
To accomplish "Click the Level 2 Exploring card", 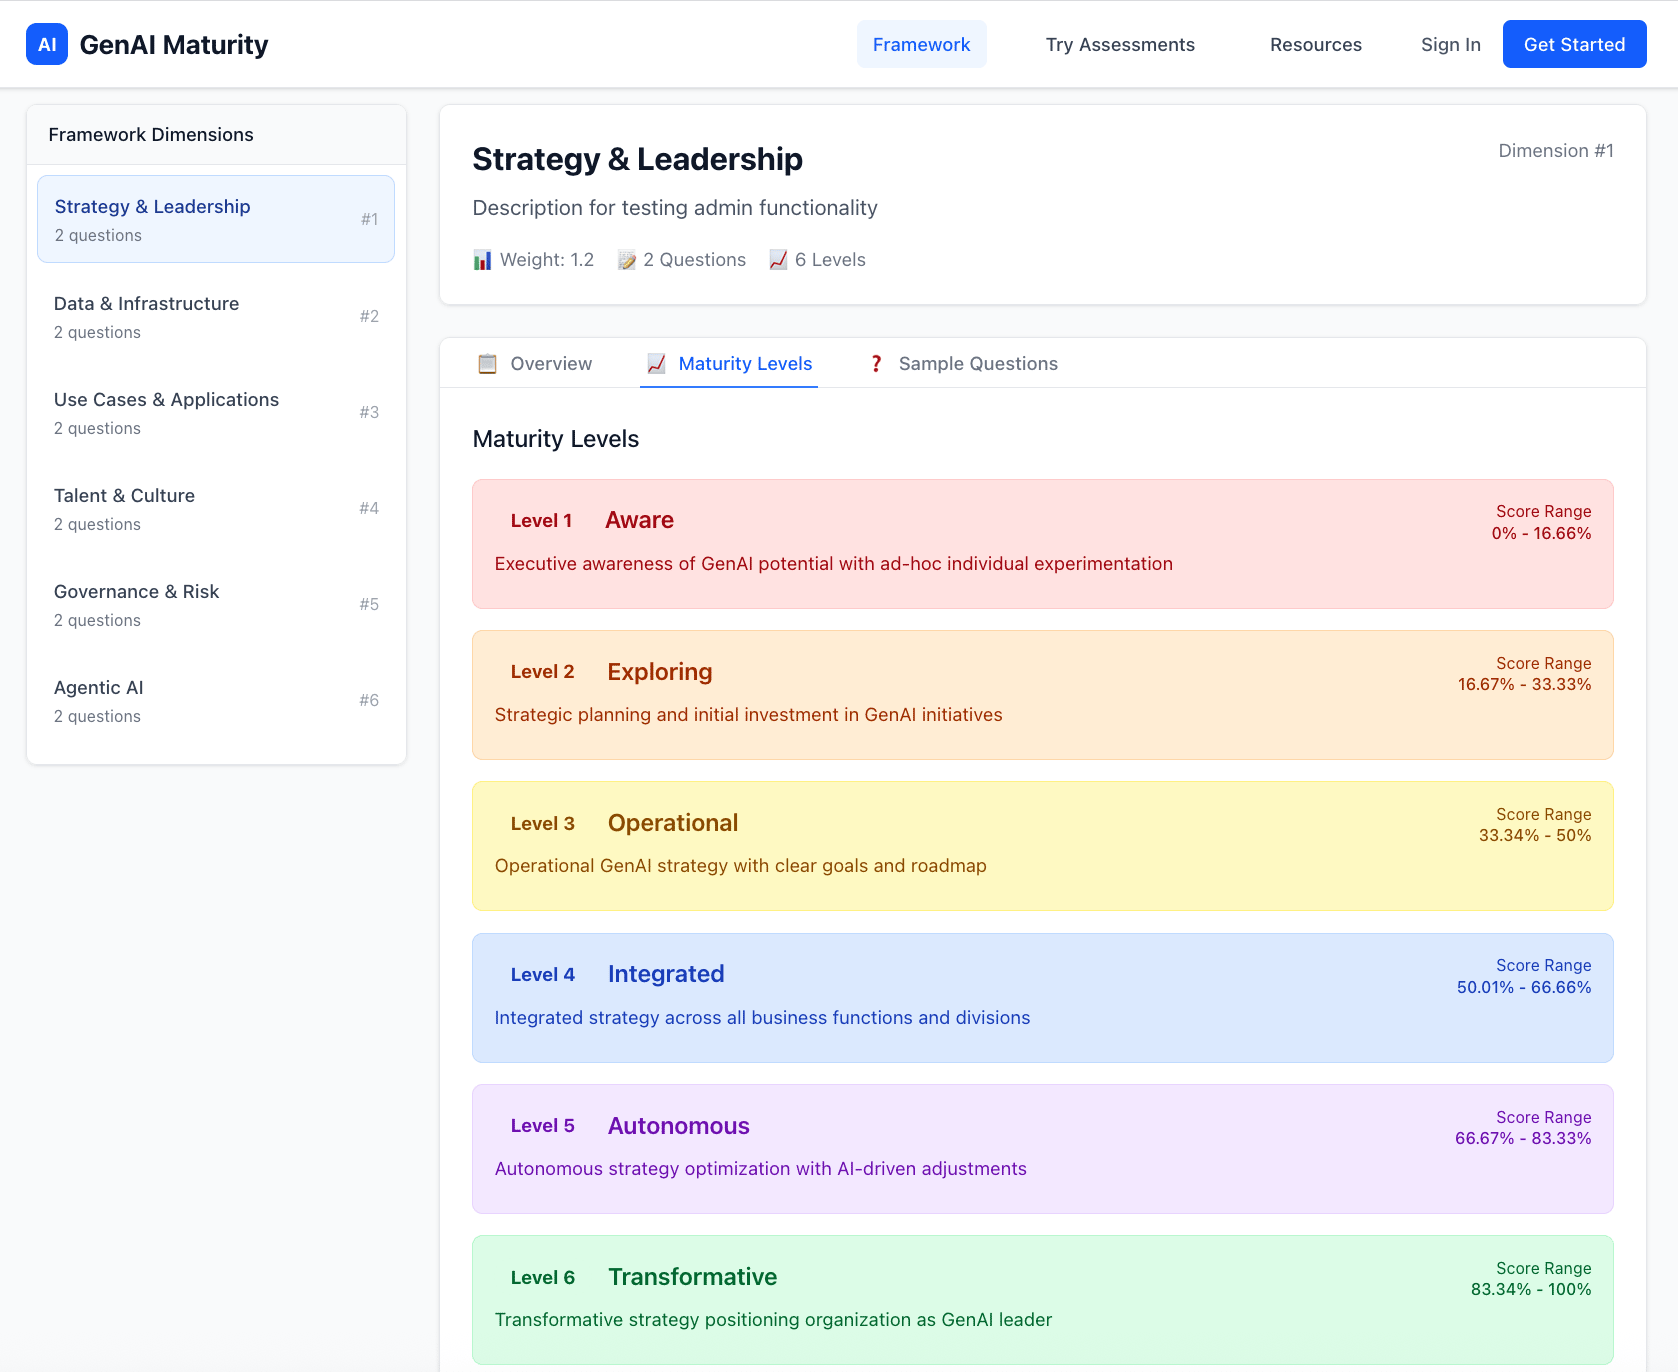I will click(x=1042, y=695).
